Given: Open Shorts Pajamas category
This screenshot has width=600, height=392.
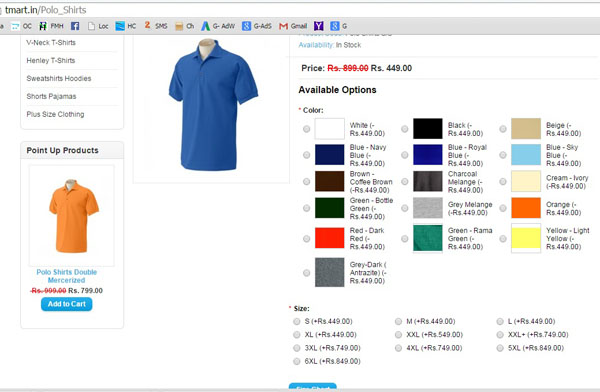Looking at the screenshot, I should click(x=51, y=96).
